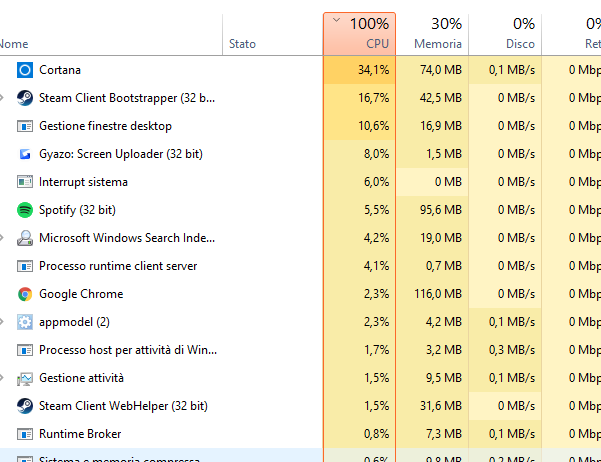Expand the Steam Client Bootstrapper process group
The width and height of the screenshot is (601, 462).
coord(2,98)
